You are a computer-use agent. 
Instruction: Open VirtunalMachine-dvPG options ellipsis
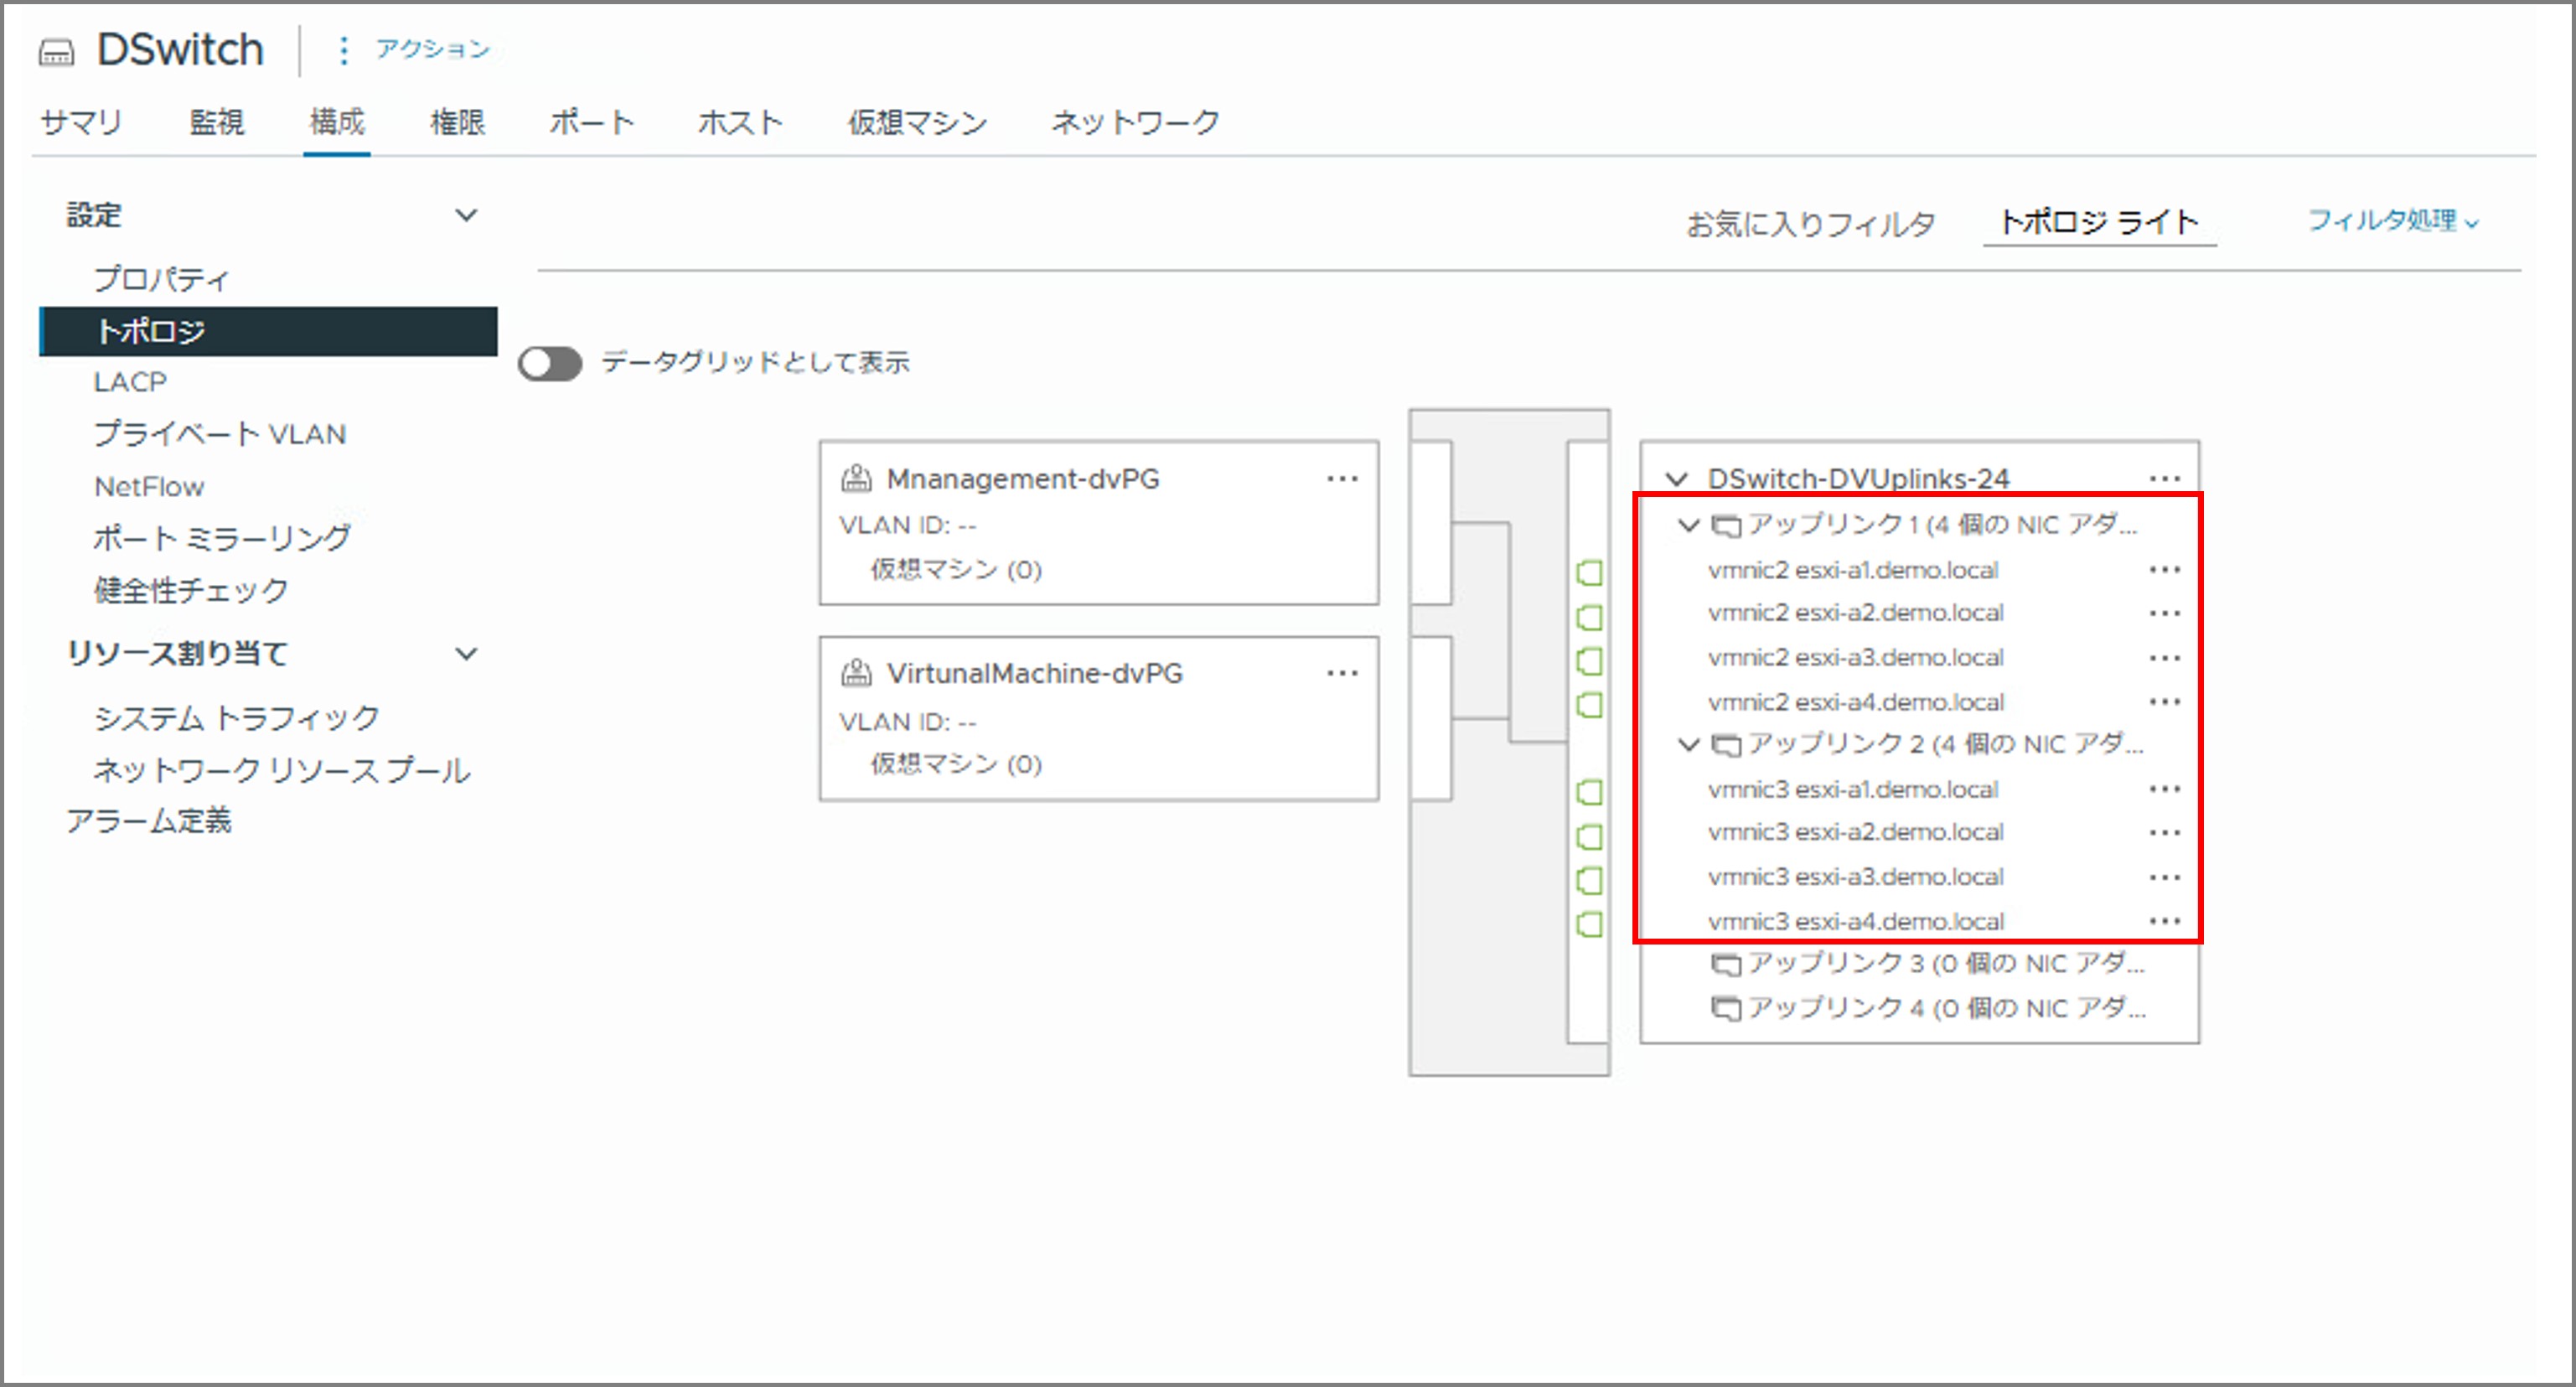point(1342,673)
